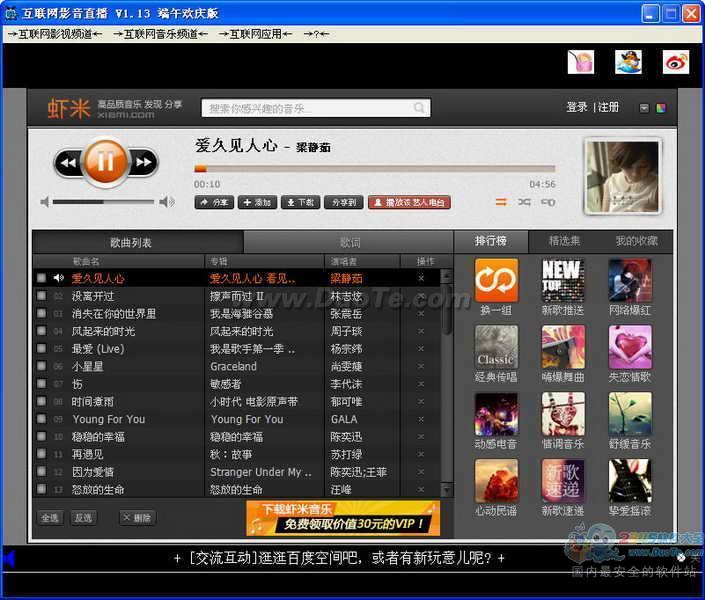Click the 下载 download button
705x600 pixels.
click(x=300, y=202)
